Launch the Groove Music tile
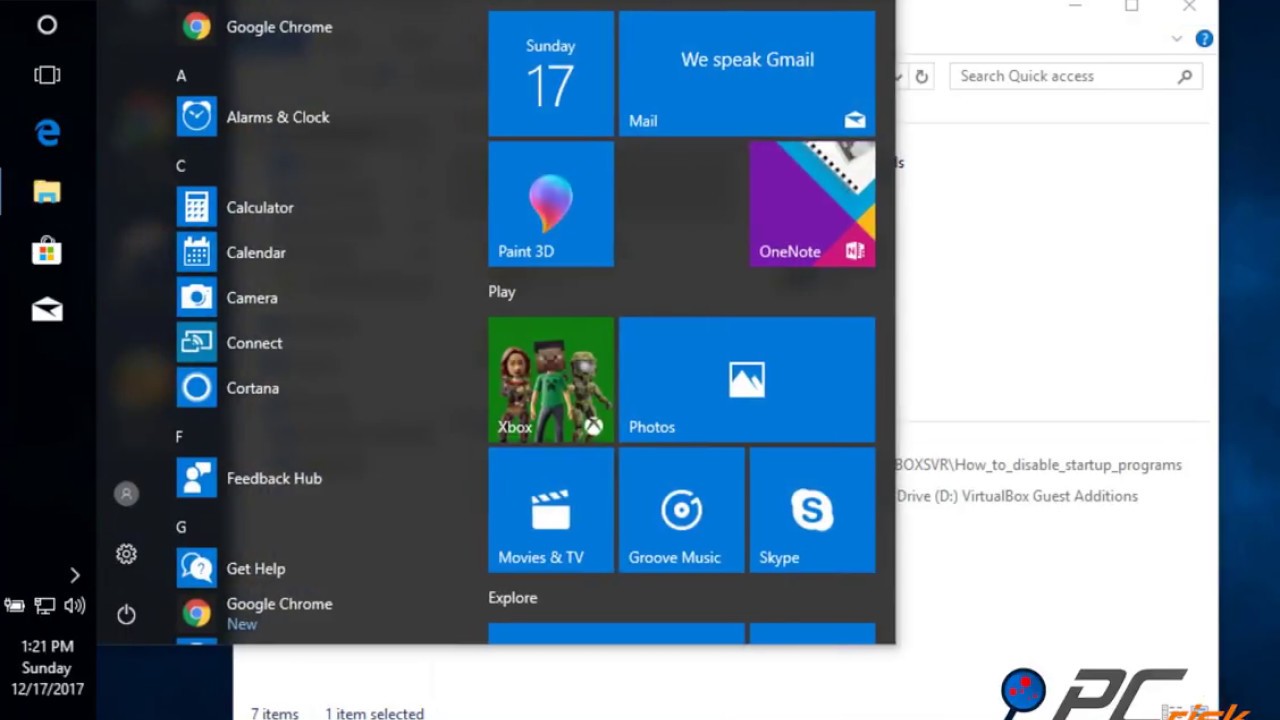Screen dimensions: 1280x720 point(682,510)
